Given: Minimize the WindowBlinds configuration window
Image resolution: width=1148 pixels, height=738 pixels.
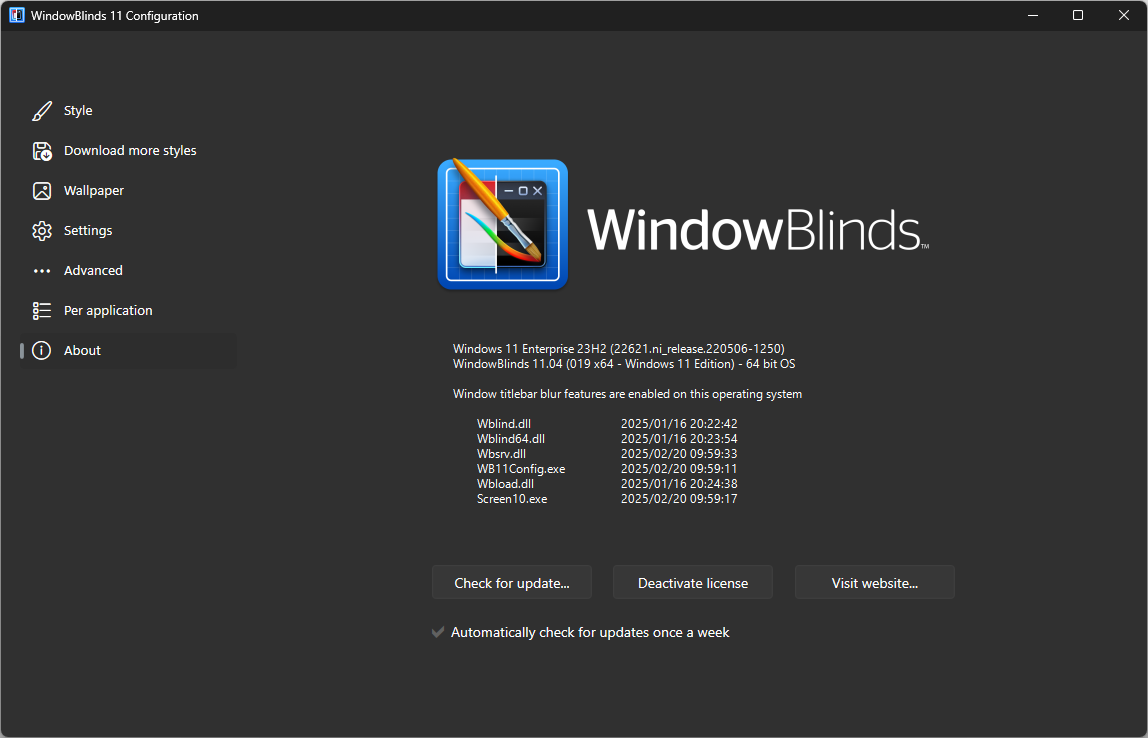Looking at the screenshot, I should pyautogui.click(x=1033, y=15).
